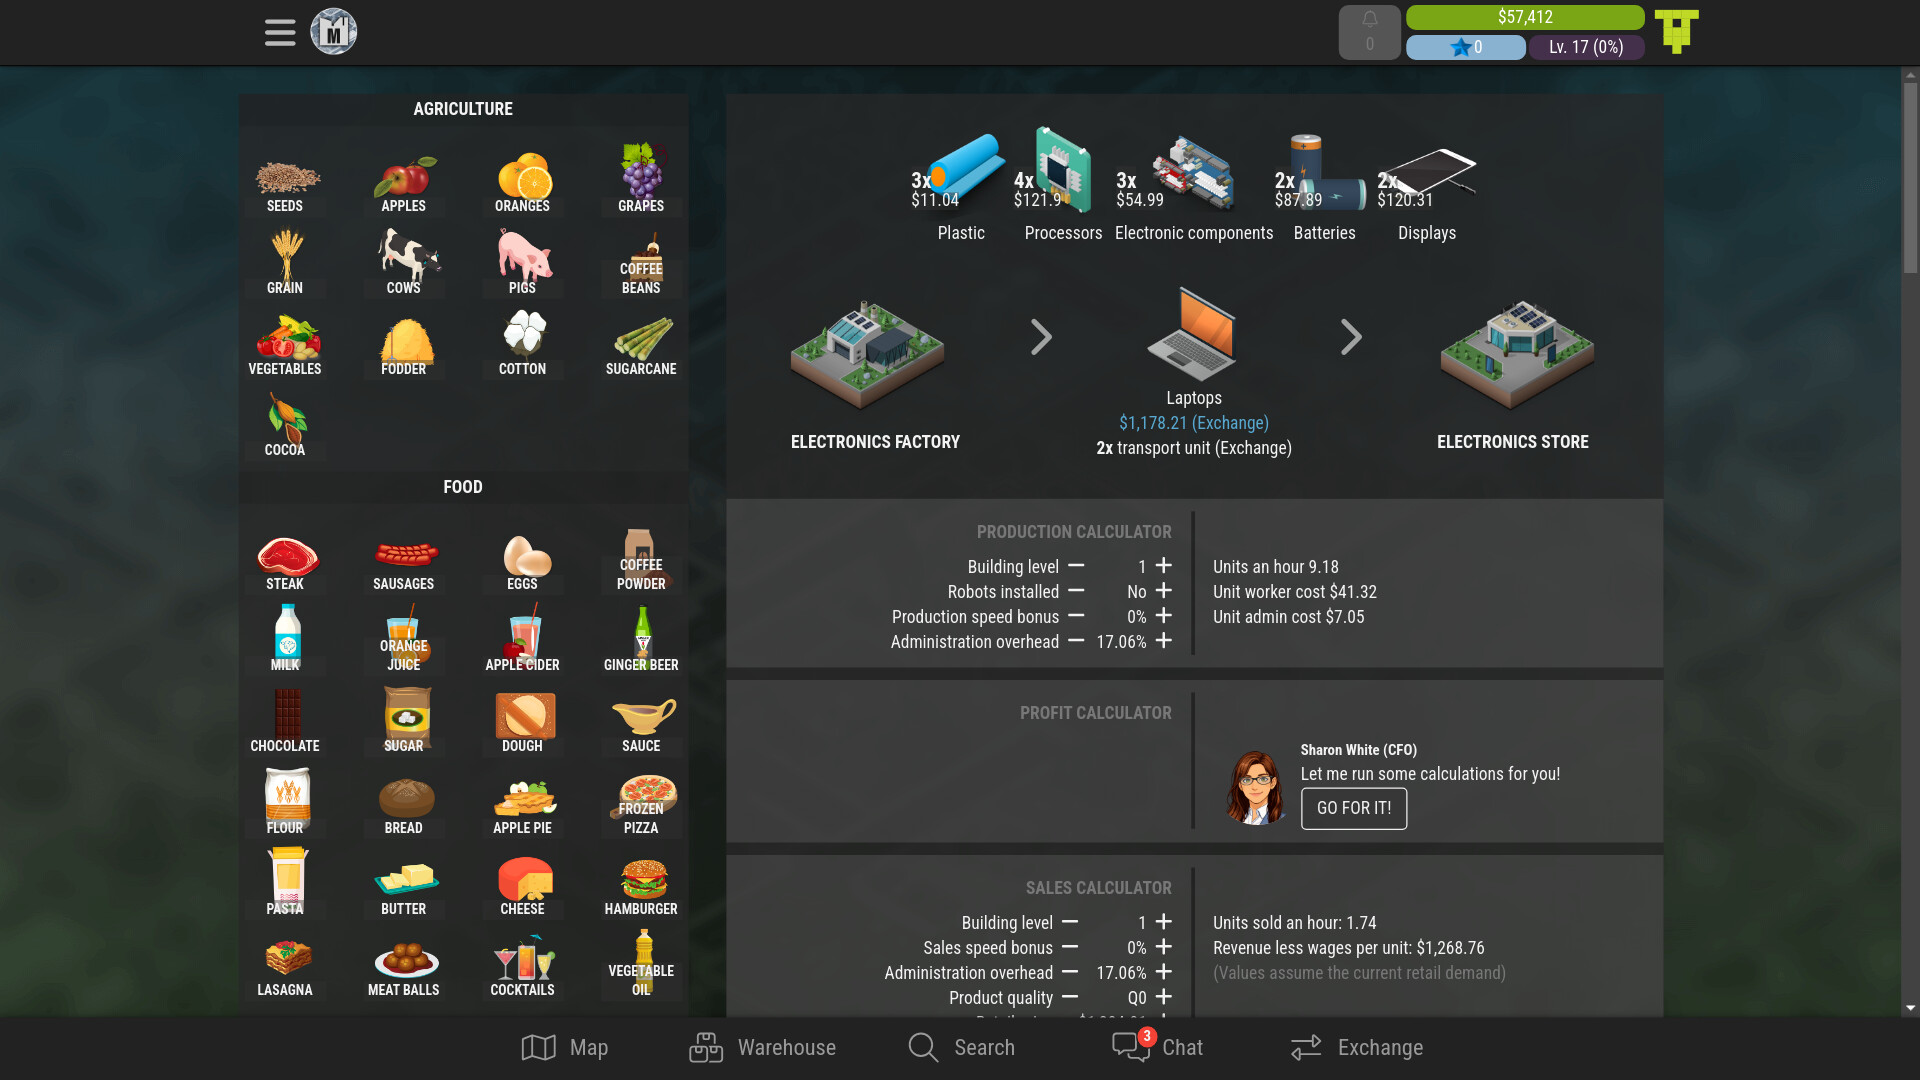Click chevron arrow after Electronics Factory
The image size is (1920, 1080).
(1041, 337)
